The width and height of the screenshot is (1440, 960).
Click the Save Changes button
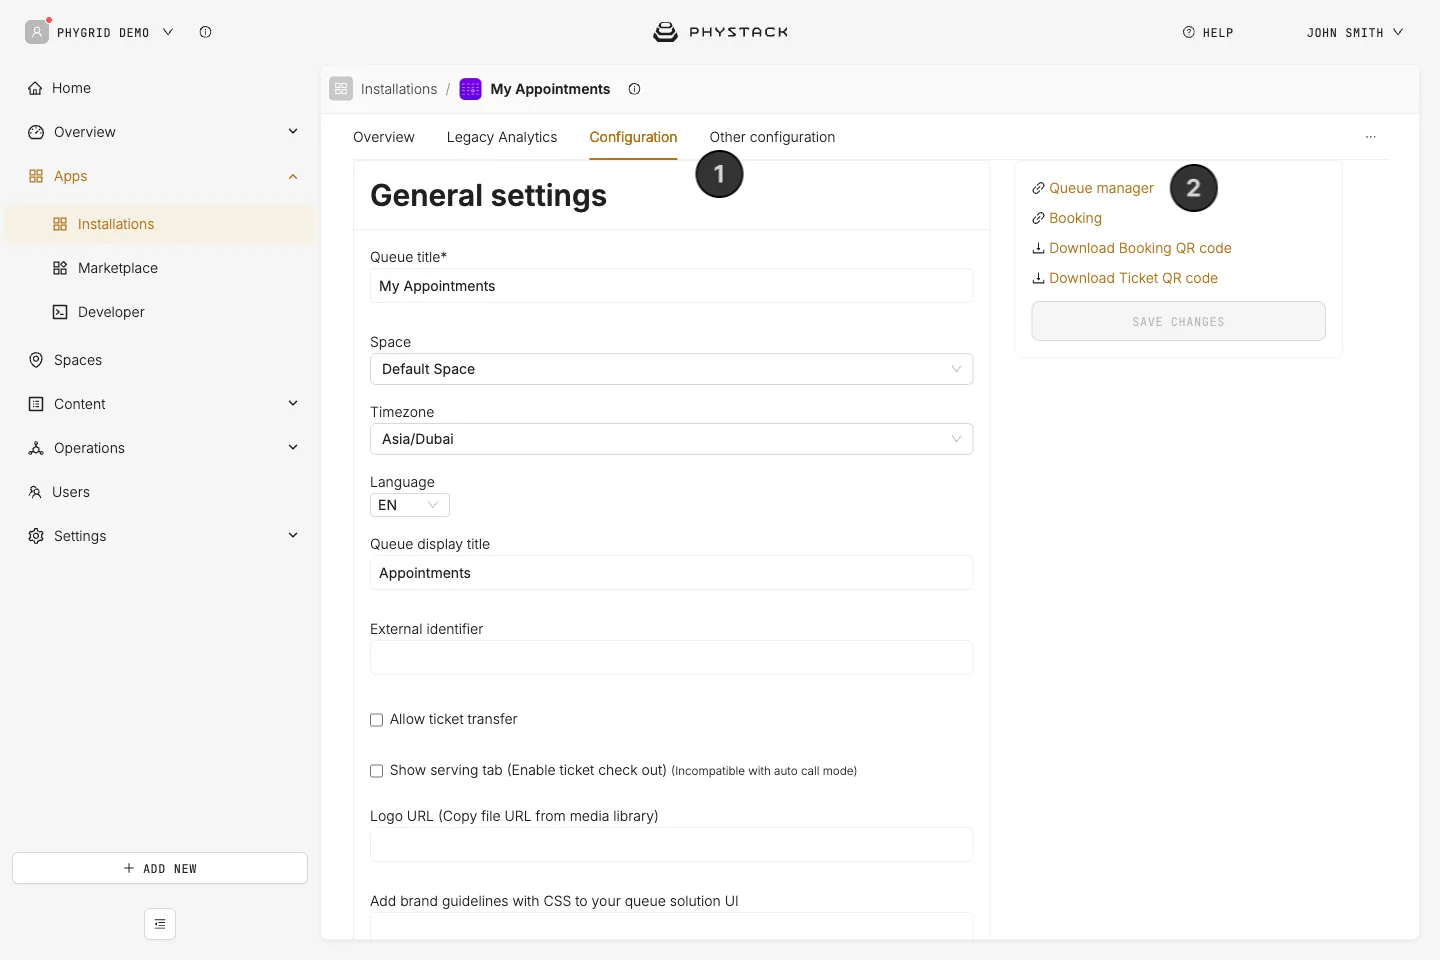(x=1178, y=321)
